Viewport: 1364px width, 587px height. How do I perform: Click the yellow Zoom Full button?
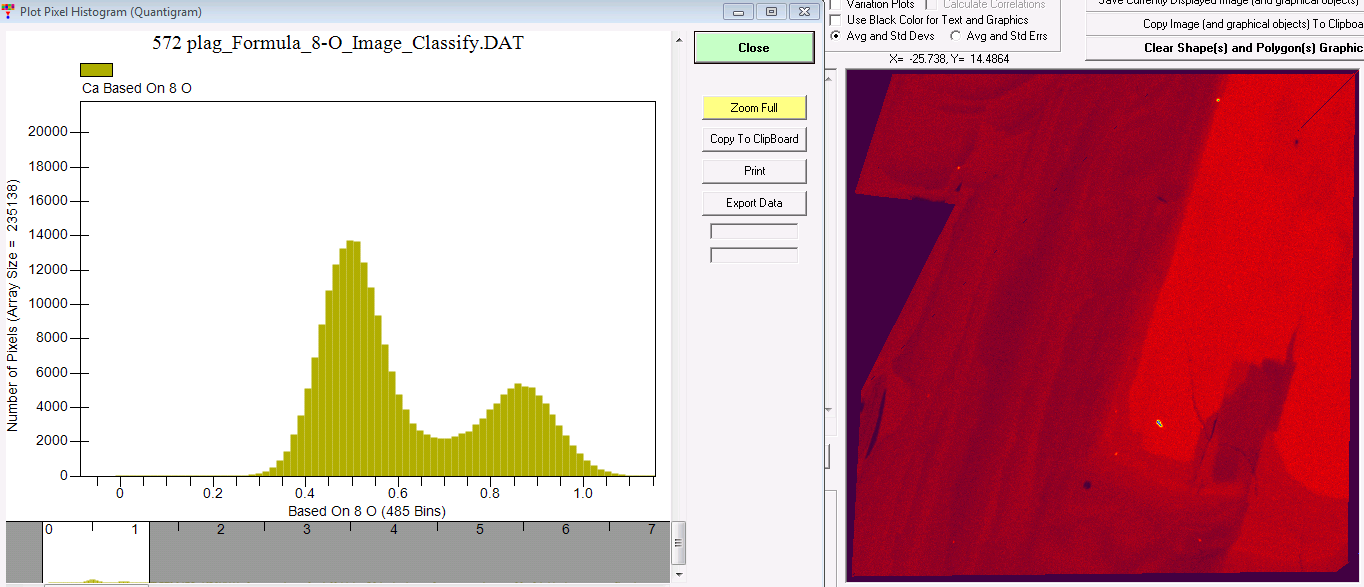point(754,107)
